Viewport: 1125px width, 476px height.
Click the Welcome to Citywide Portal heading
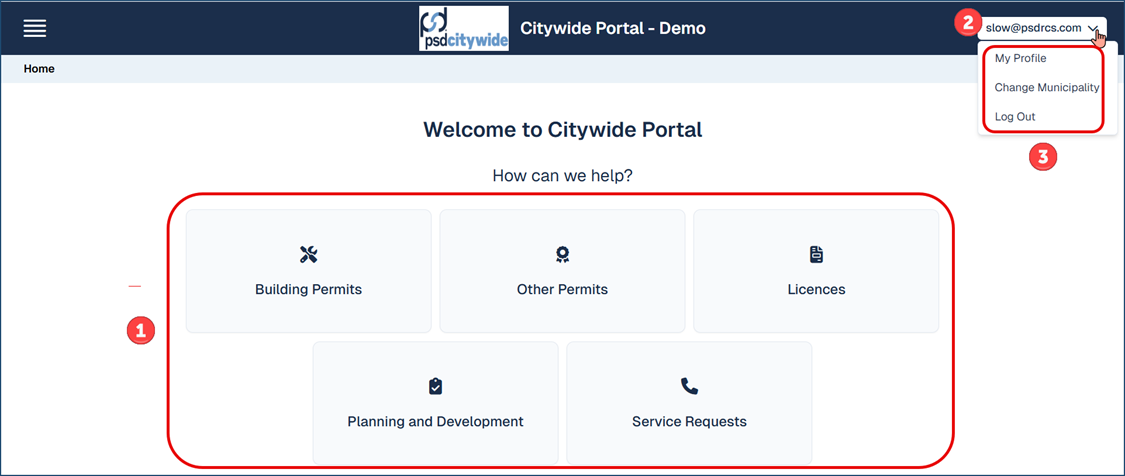coord(562,130)
